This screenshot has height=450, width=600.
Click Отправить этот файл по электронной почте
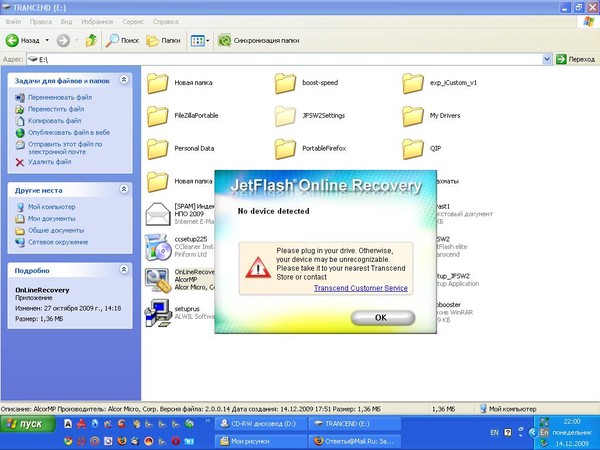click(x=65, y=148)
